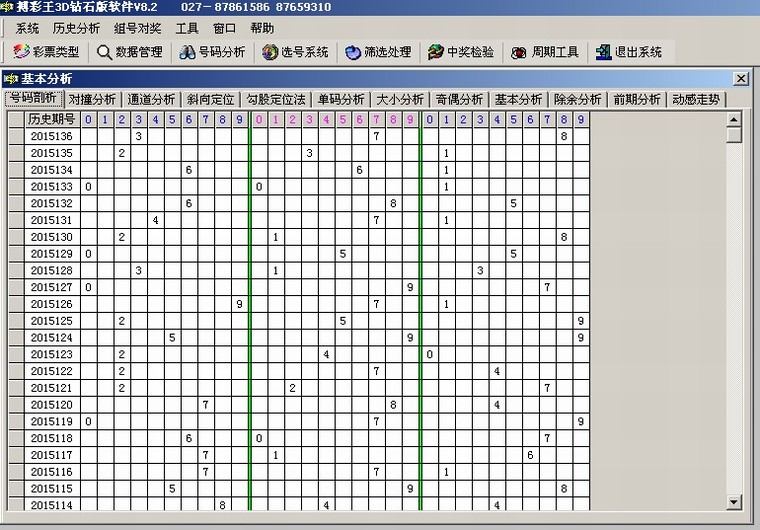Open the 系统 menu
This screenshot has width=760, height=530.
(28, 29)
